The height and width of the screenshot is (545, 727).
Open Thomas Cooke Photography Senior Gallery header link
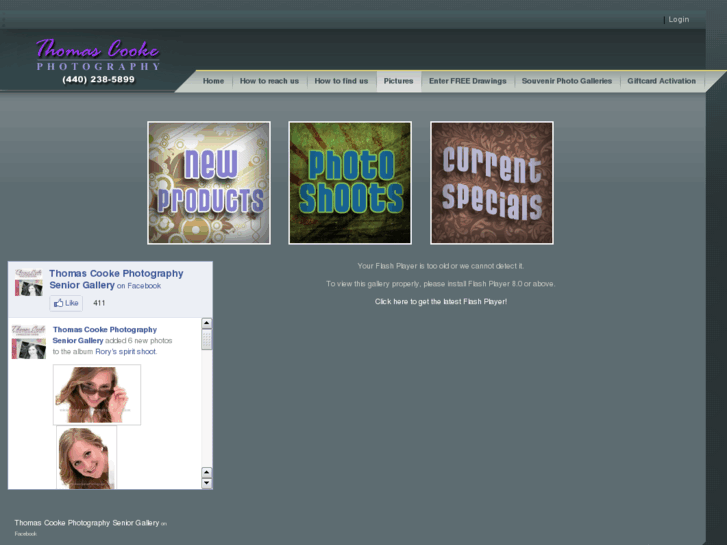(116, 279)
